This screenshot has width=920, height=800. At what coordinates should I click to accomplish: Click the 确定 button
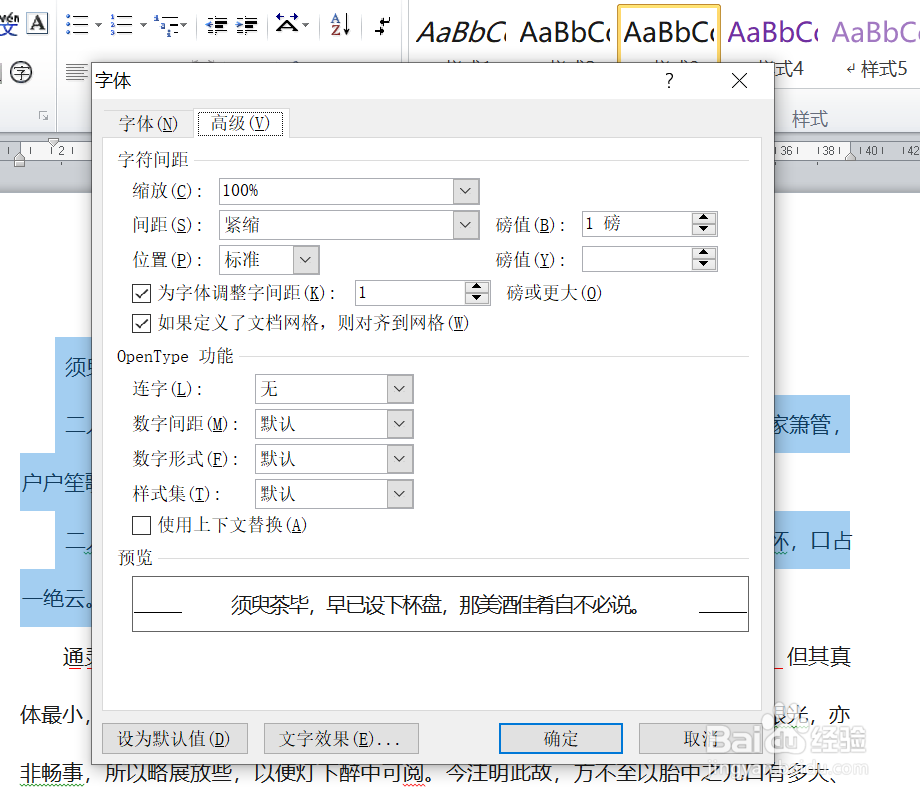pyautogui.click(x=560, y=737)
